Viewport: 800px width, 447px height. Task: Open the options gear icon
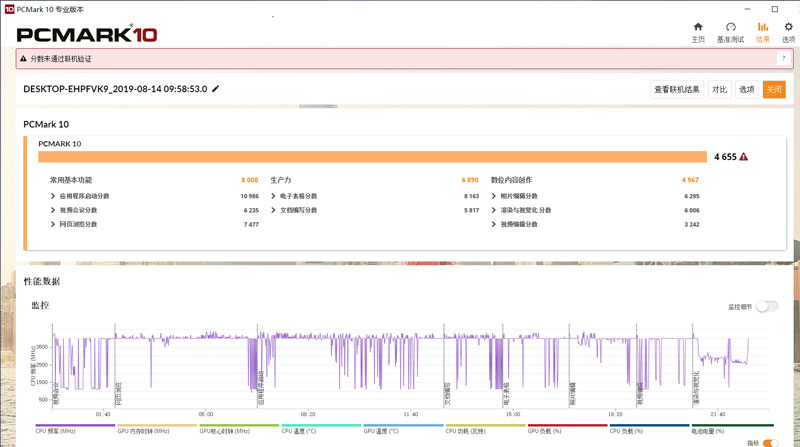tap(788, 27)
